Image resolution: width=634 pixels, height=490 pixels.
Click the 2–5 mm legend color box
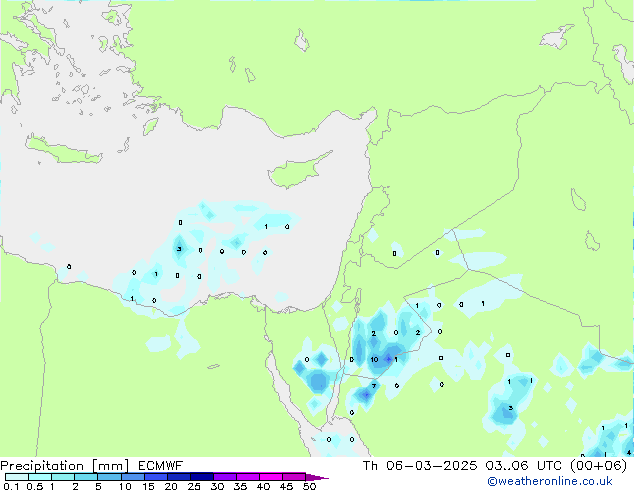(x=86, y=477)
